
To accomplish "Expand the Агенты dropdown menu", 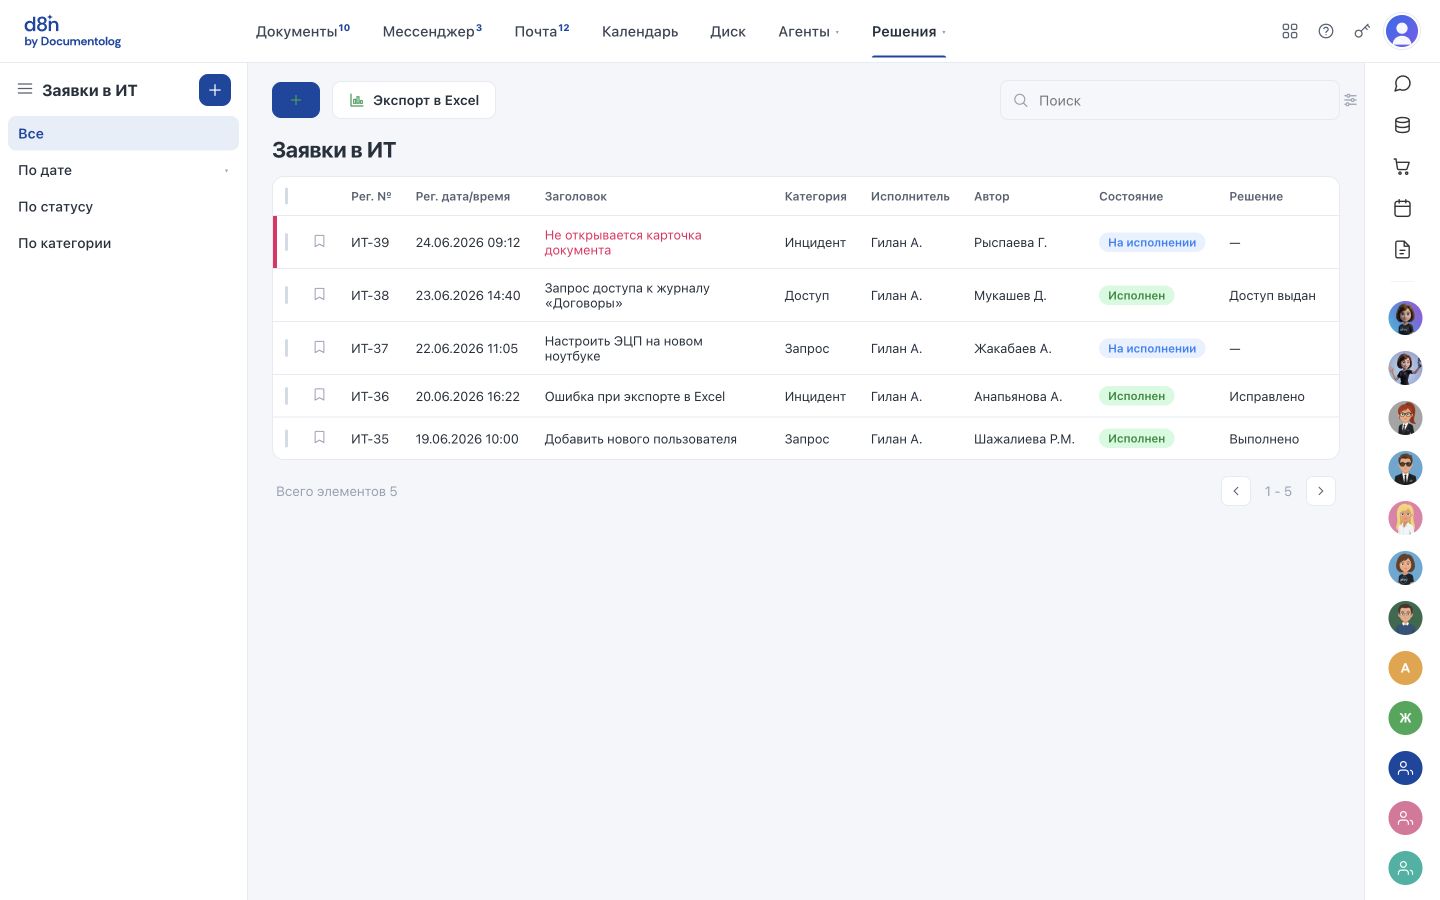I will (x=808, y=31).
